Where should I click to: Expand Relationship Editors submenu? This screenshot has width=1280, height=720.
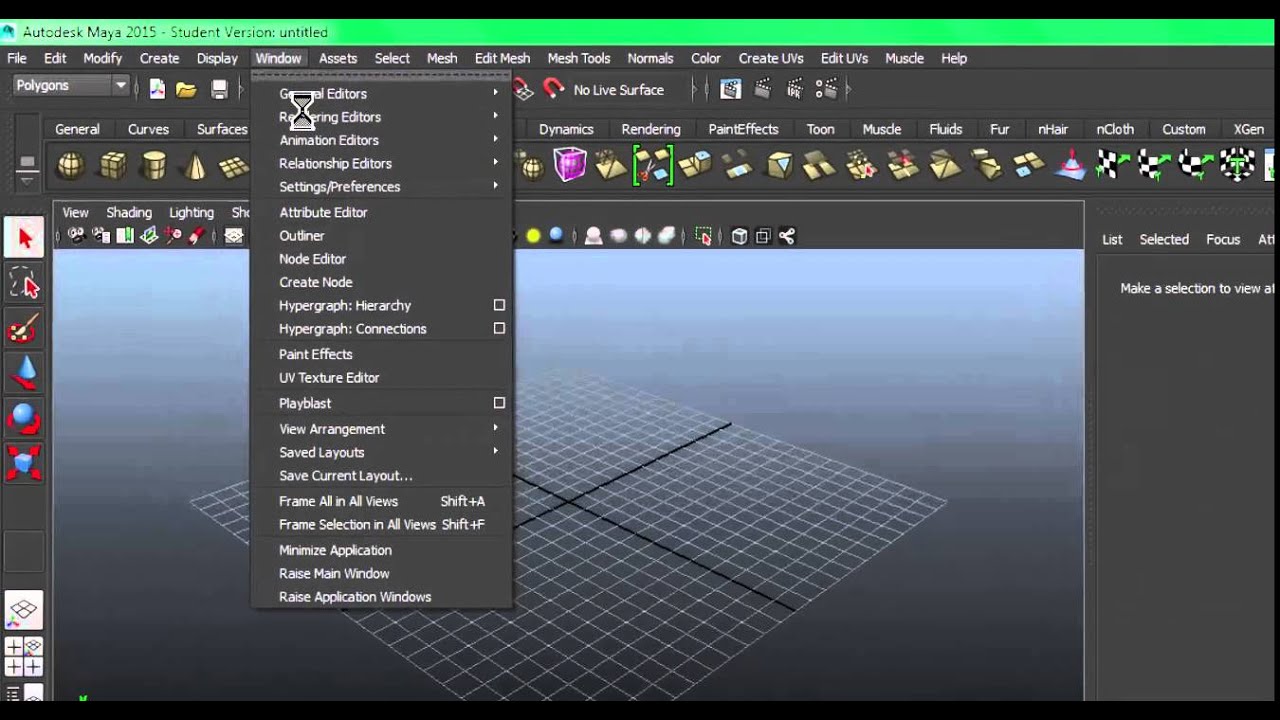tap(381, 163)
